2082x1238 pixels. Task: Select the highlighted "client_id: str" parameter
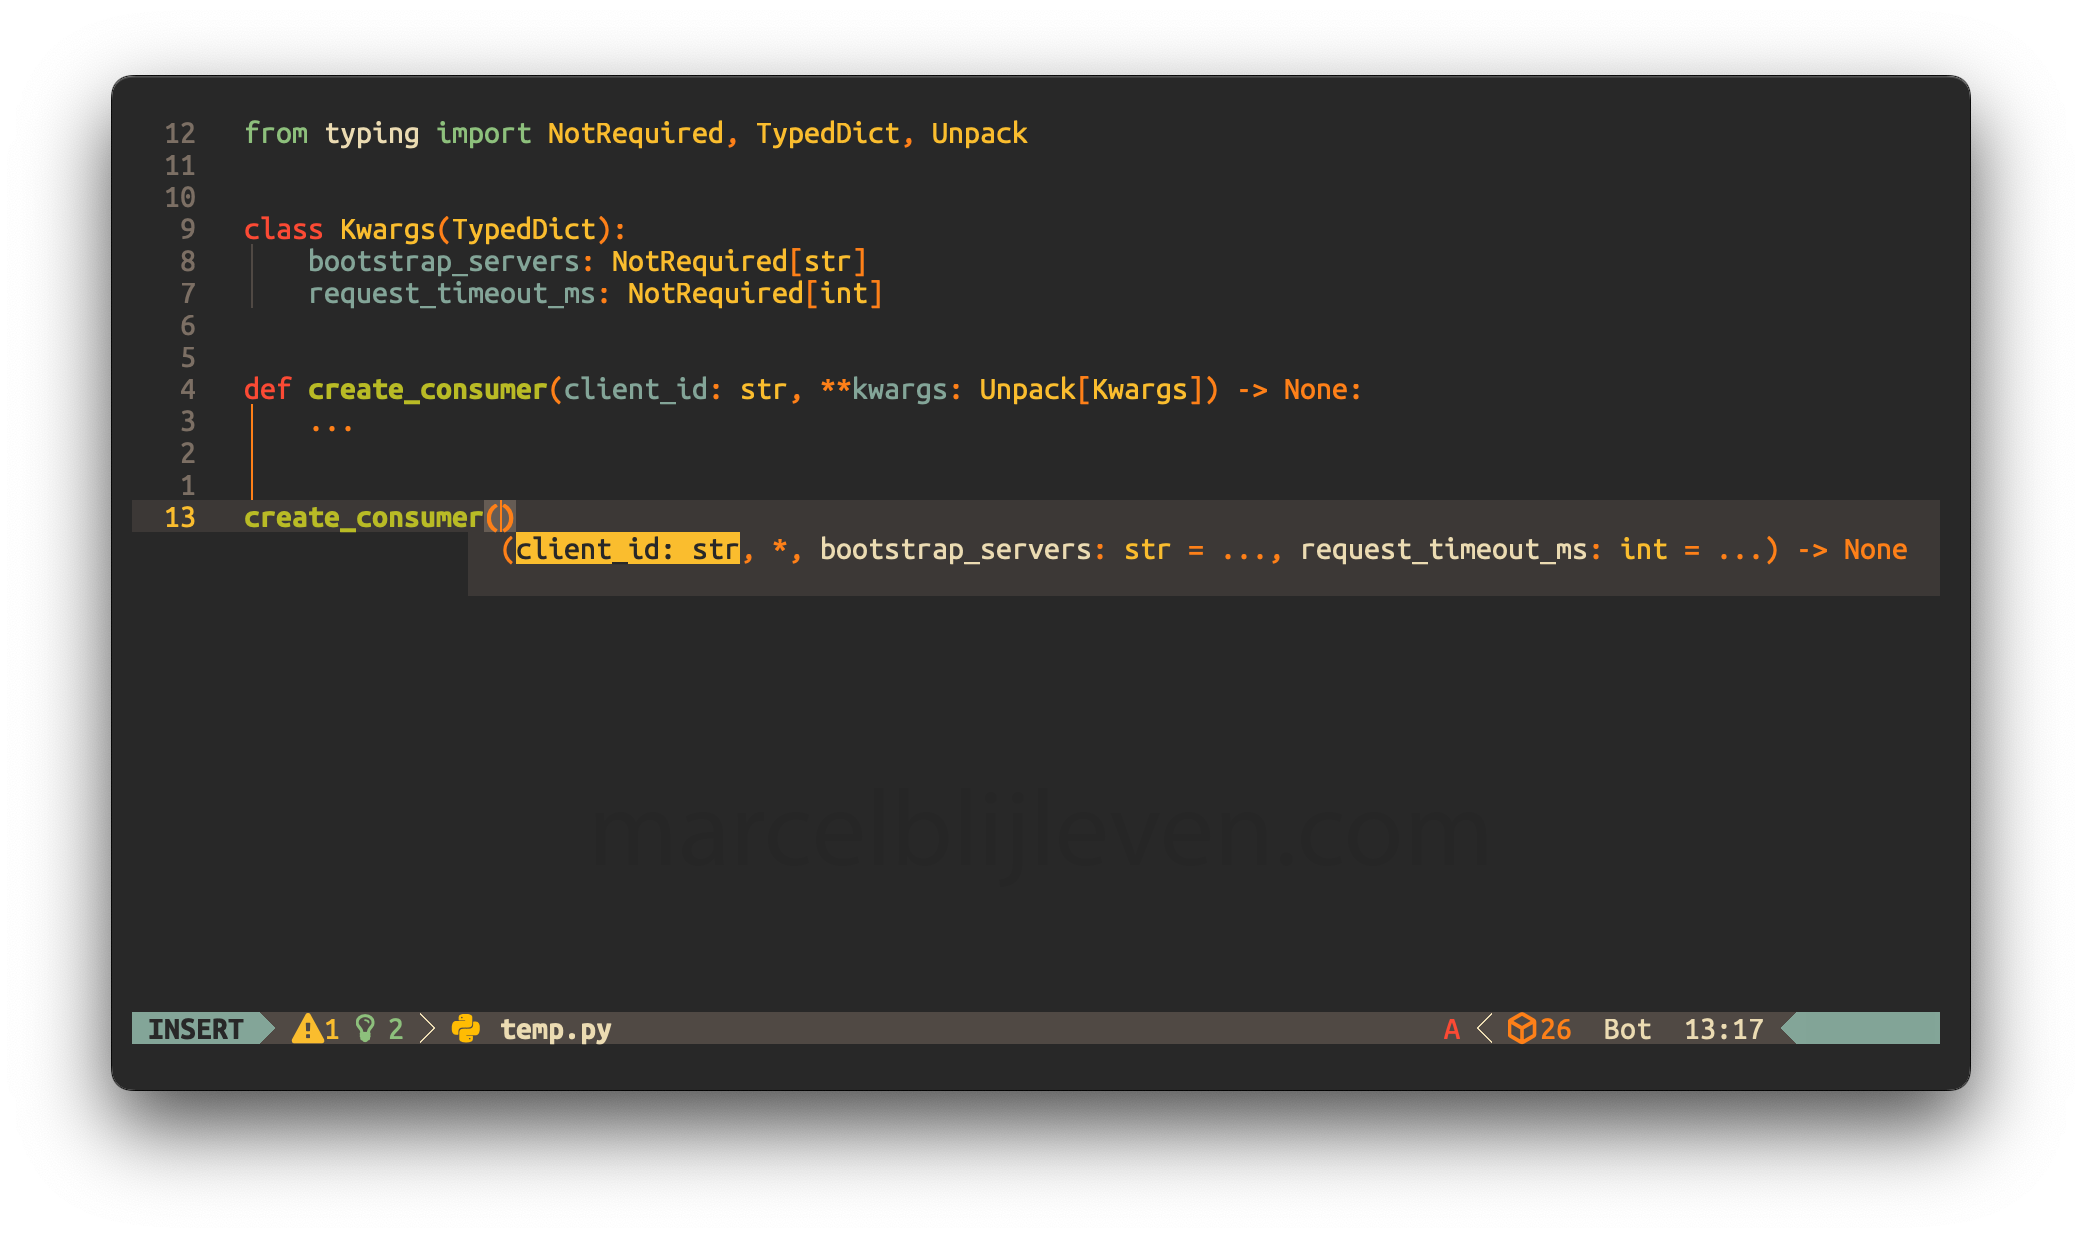(x=625, y=548)
